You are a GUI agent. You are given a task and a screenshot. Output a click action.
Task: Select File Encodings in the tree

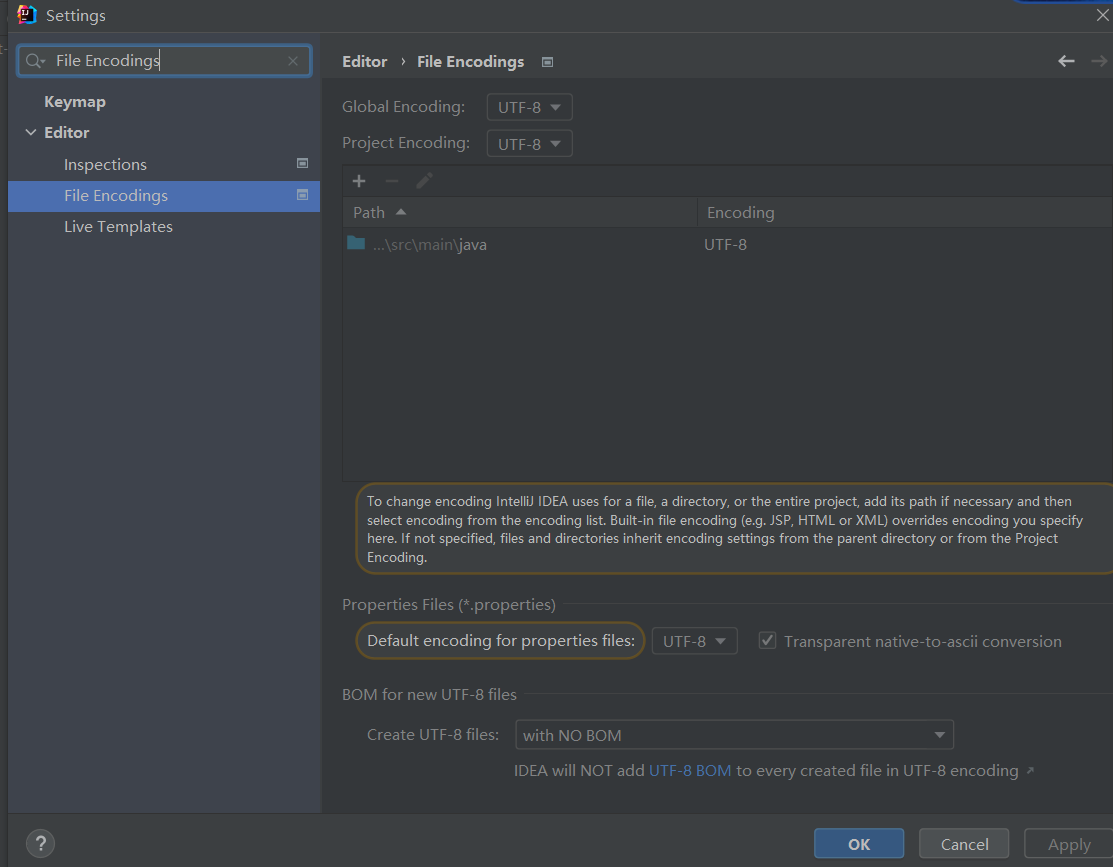[164, 195]
